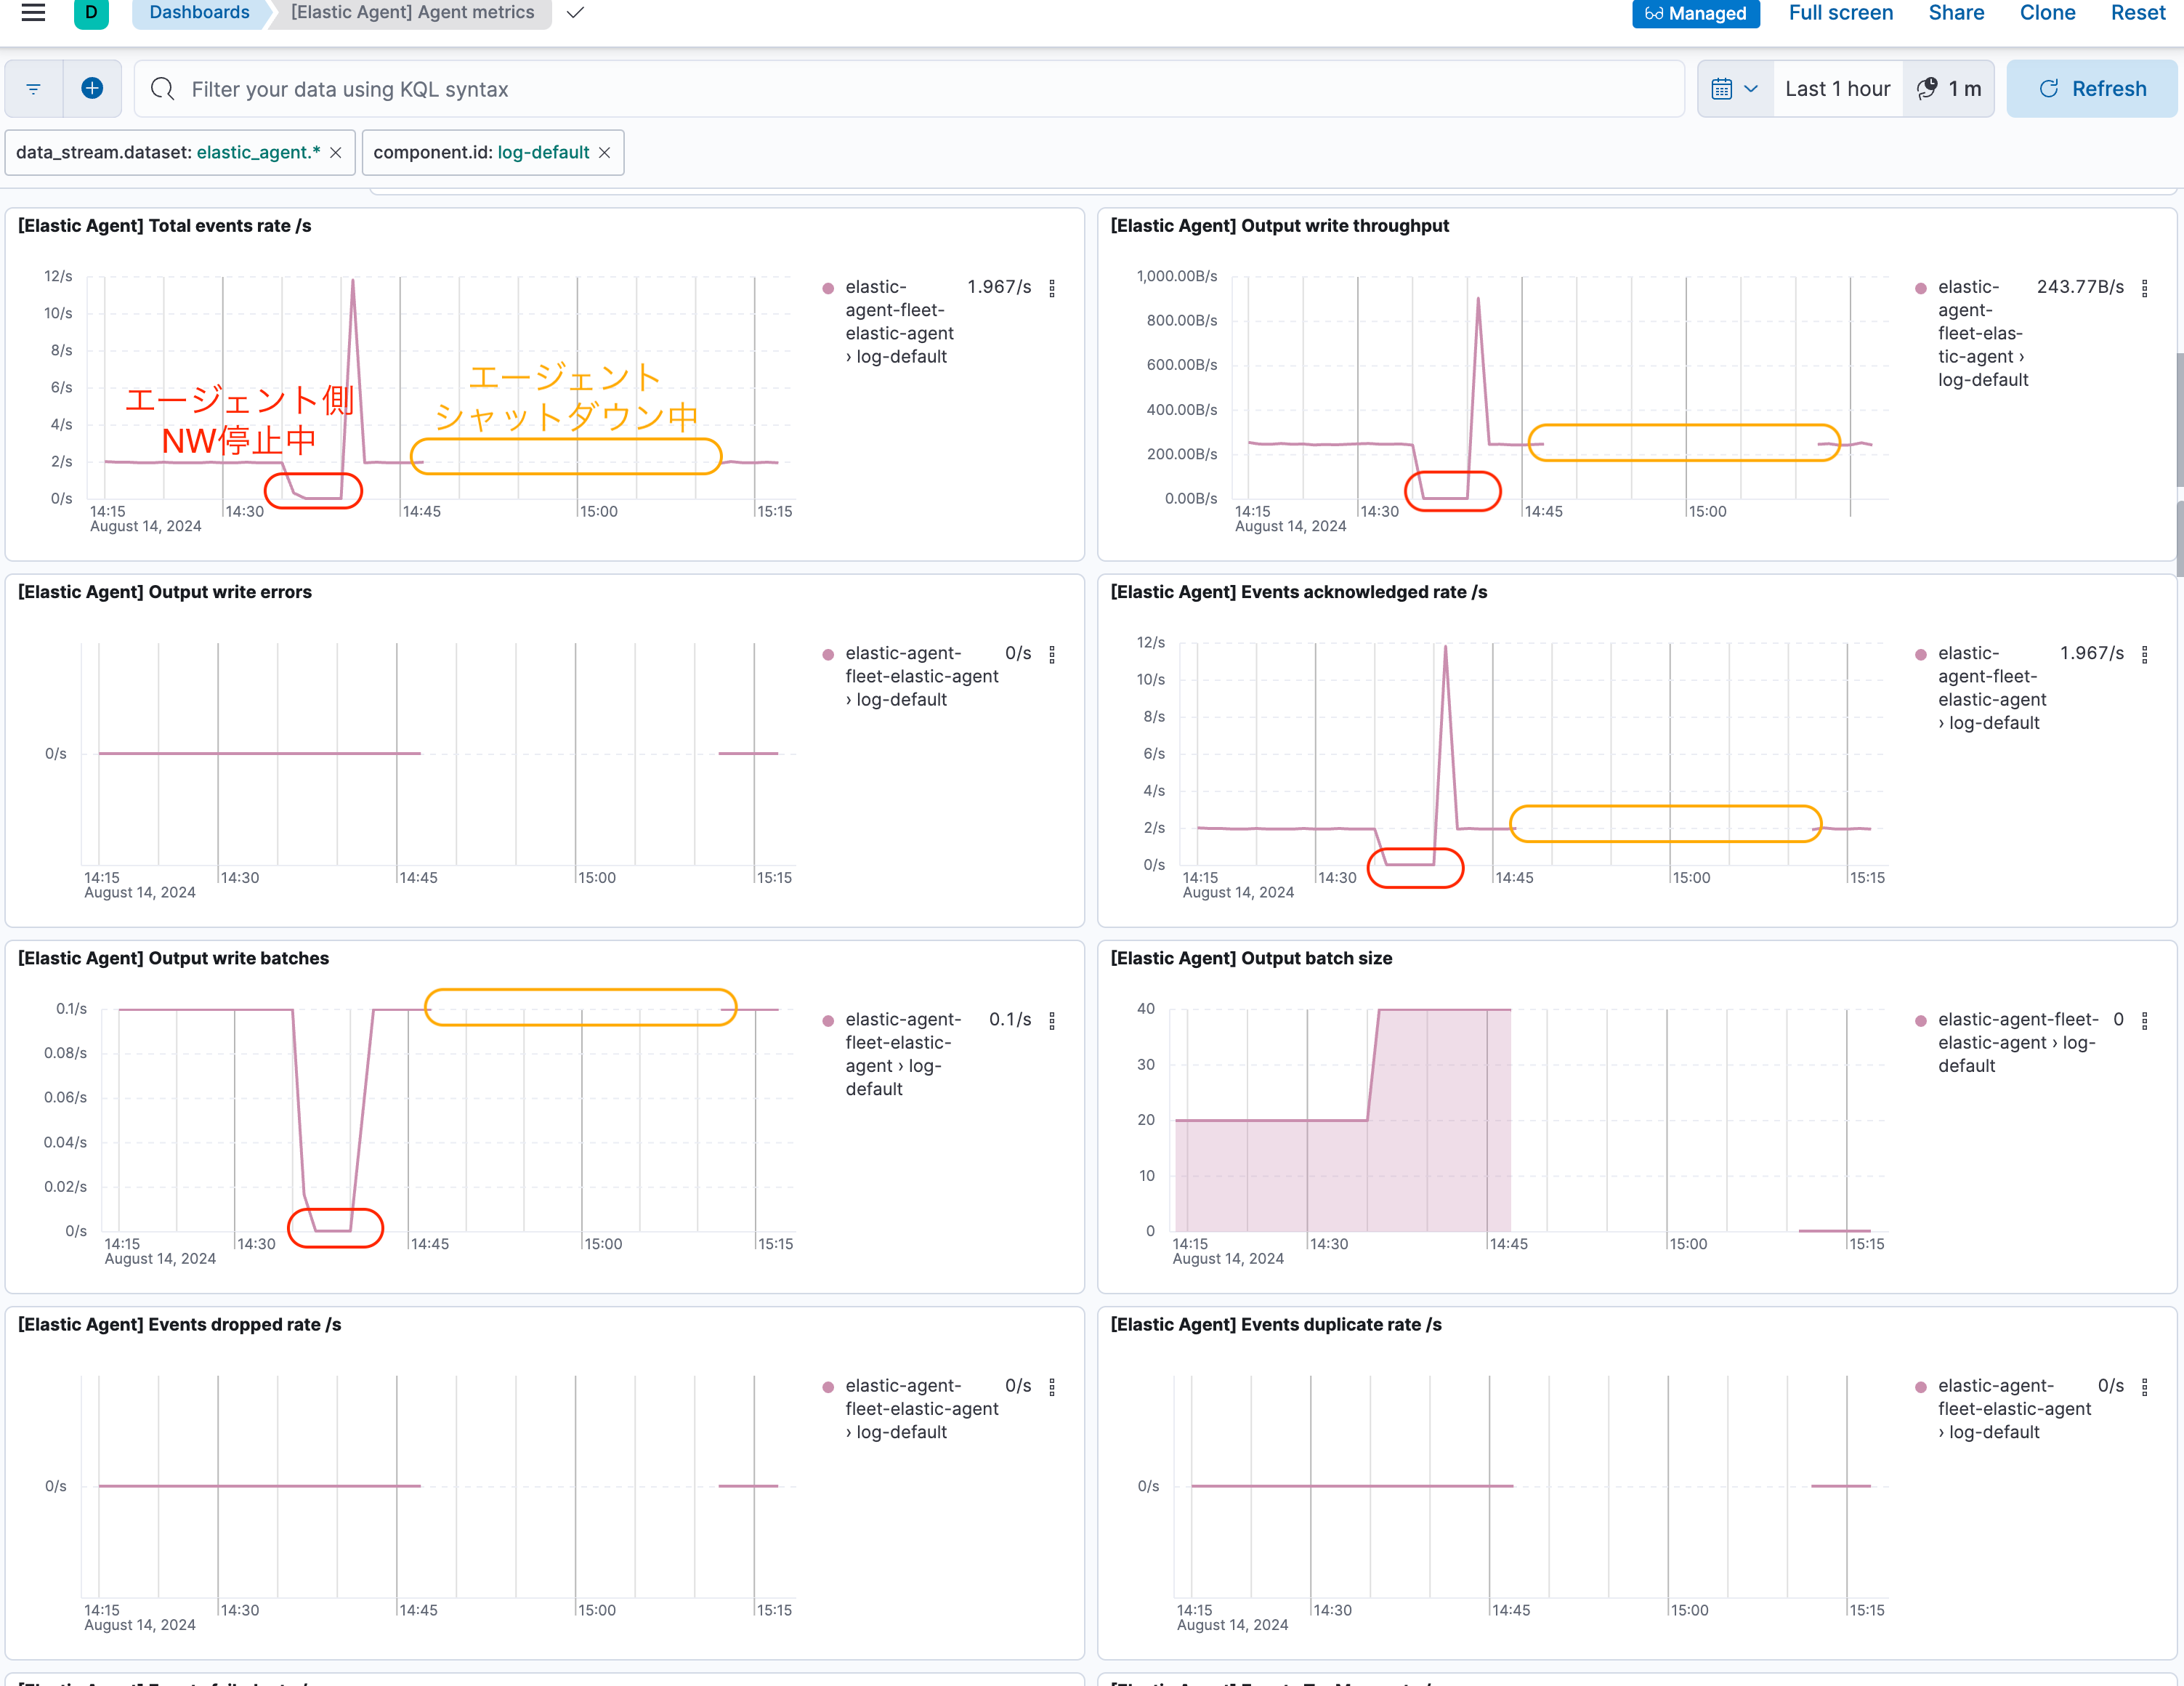Expand the dashboard title chevron dropdown
Image resolution: width=2184 pixels, height=1686 pixels.
tap(575, 13)
